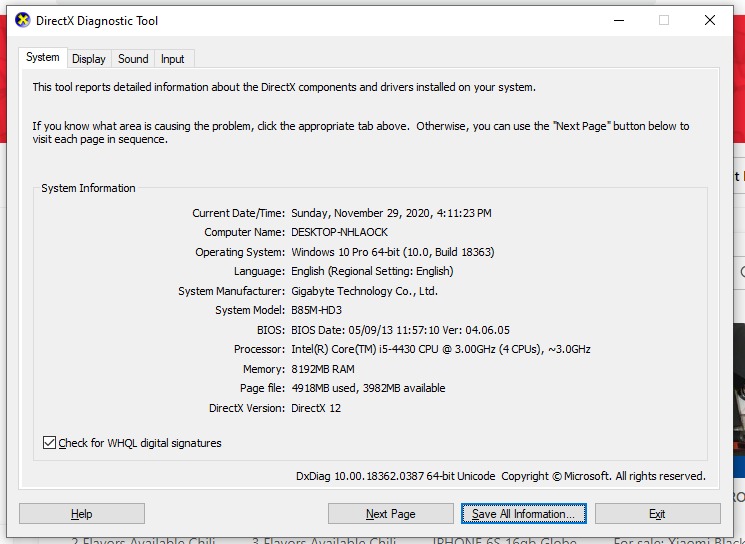This screenshot has width=745, height=544.
Task: Click the System Information group label
Action: tap(88, 188)
